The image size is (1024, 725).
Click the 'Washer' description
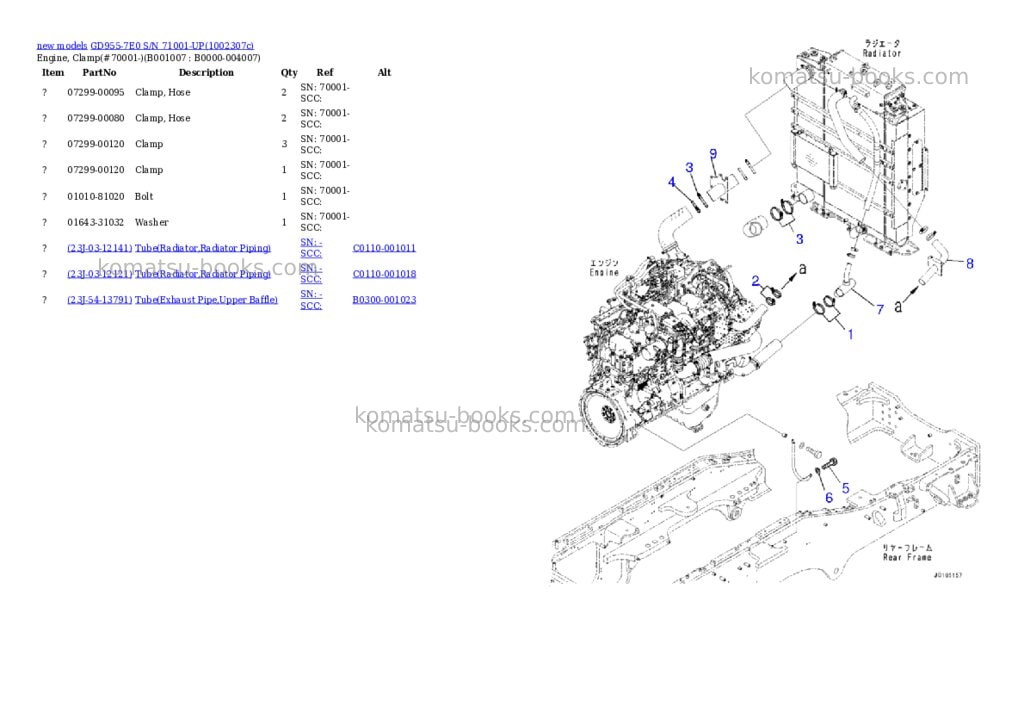coord(152,223)
